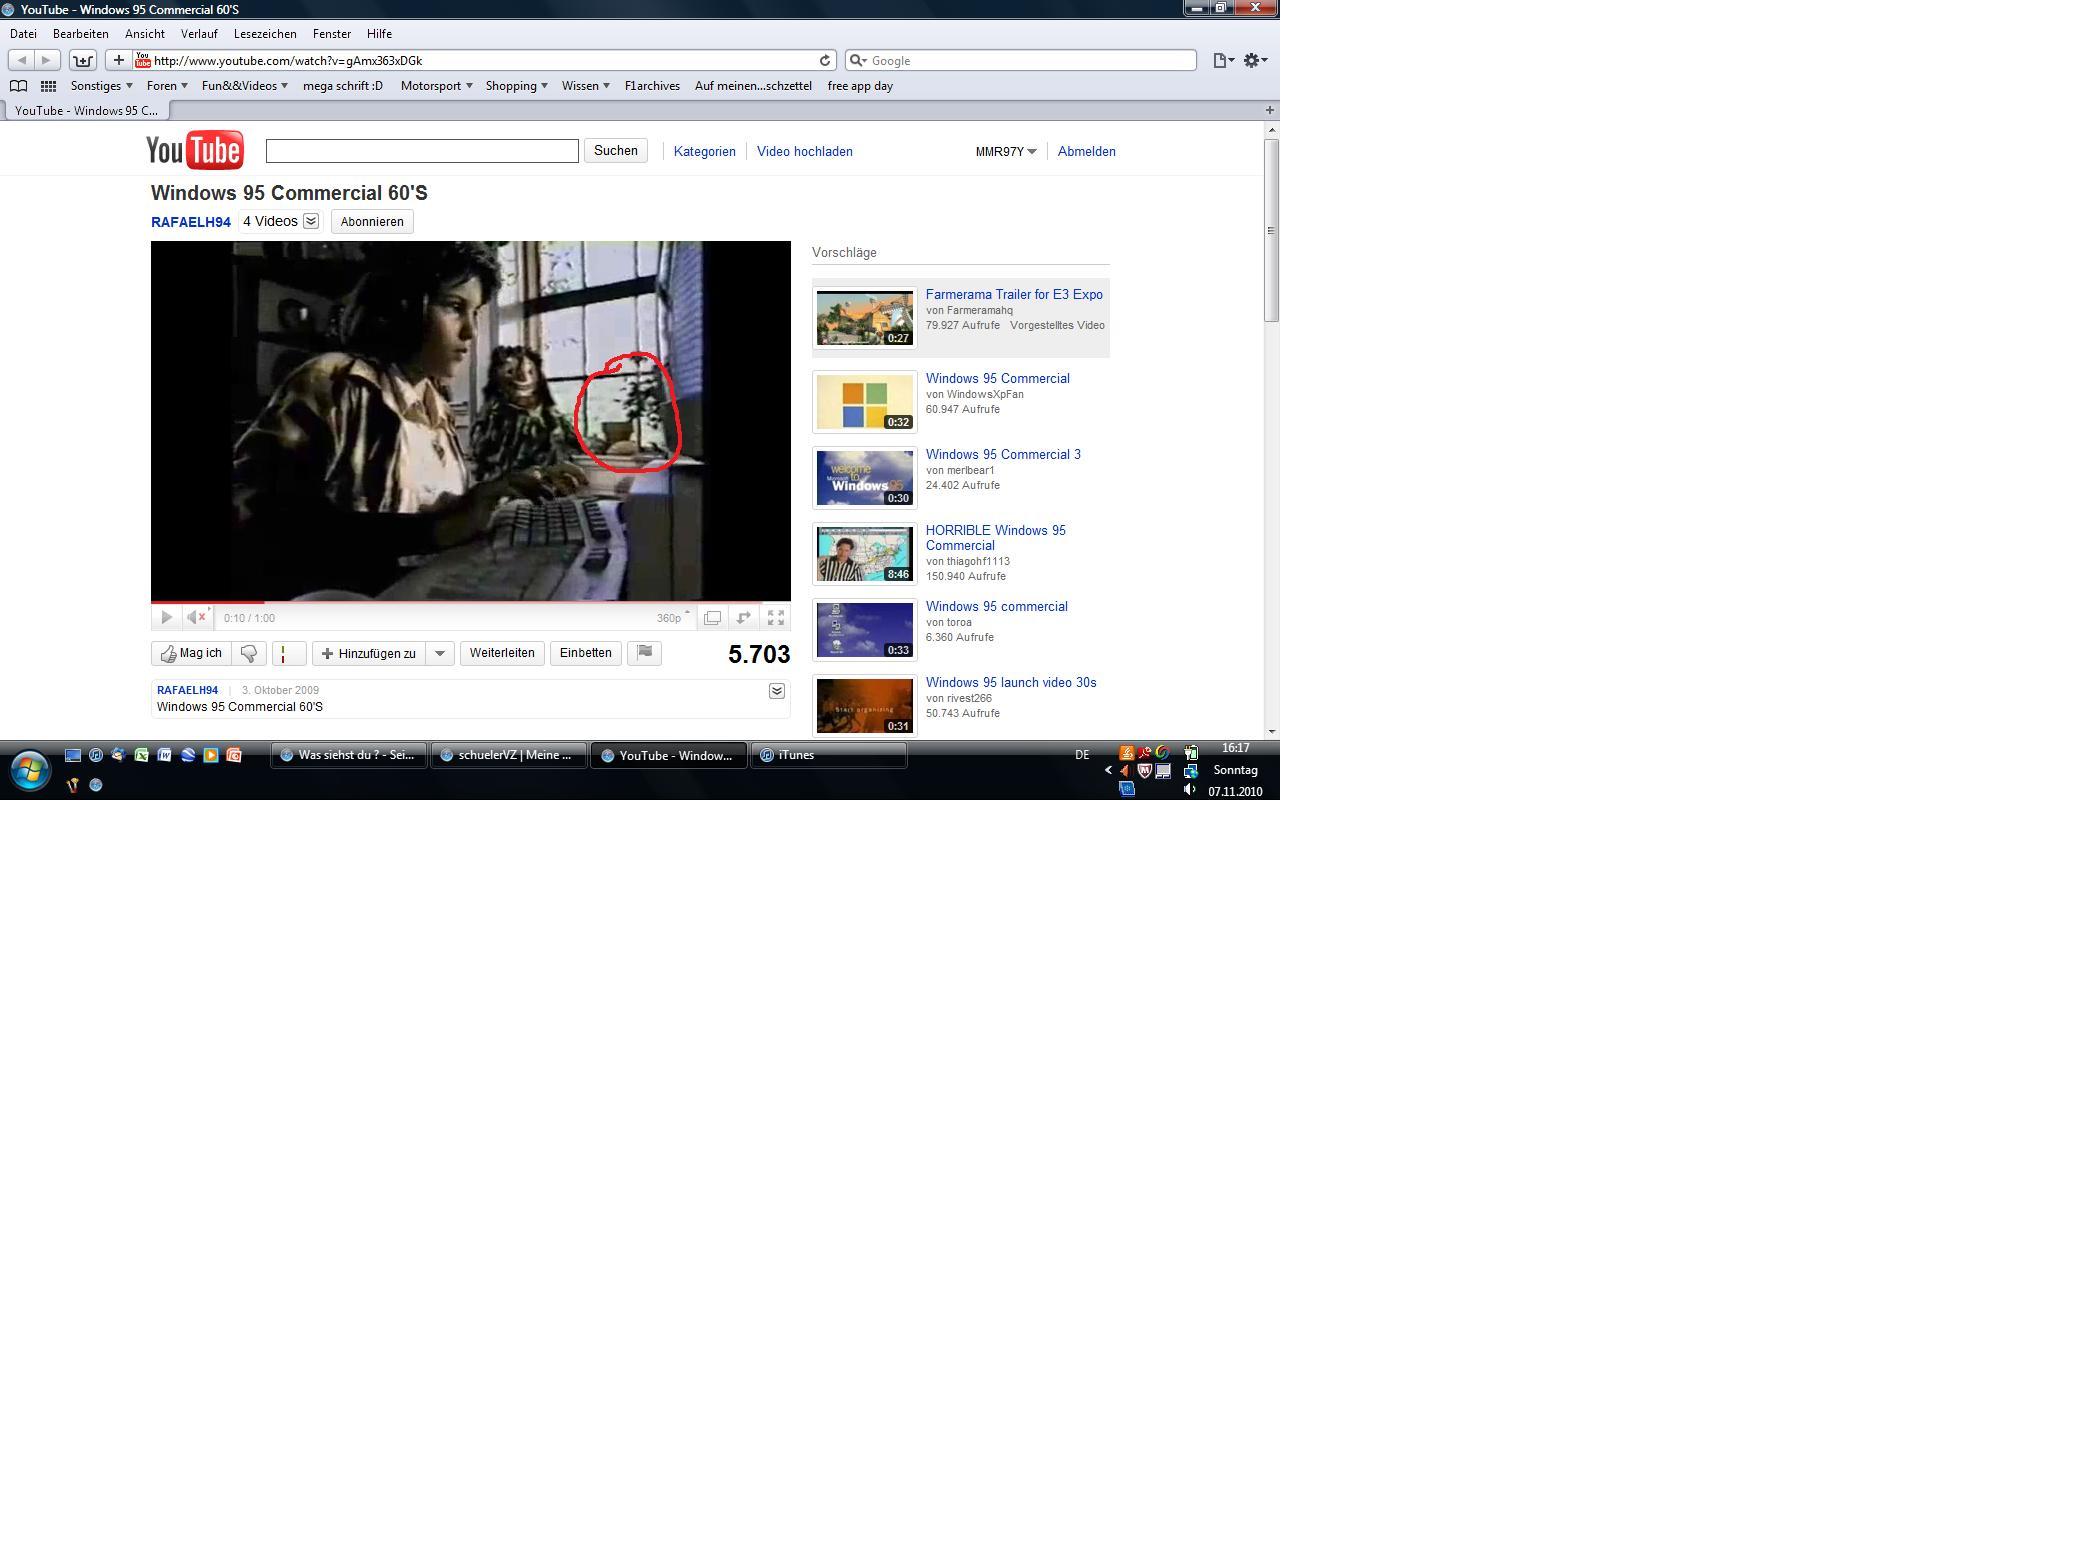The height and width of the screenshot is (1556, 2074).
Task: Click the Abonnieren subscribe button
Action: 372,222
